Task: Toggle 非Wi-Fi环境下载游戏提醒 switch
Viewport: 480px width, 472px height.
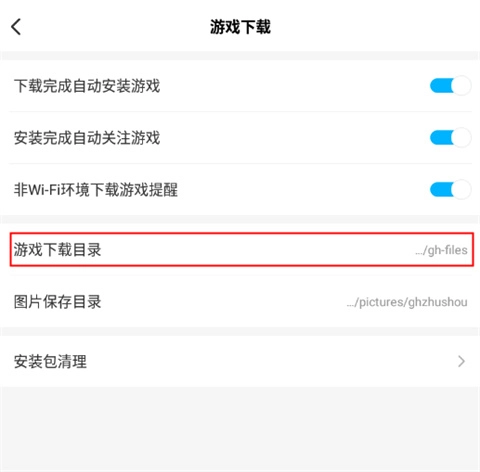Action: (450, 190)
